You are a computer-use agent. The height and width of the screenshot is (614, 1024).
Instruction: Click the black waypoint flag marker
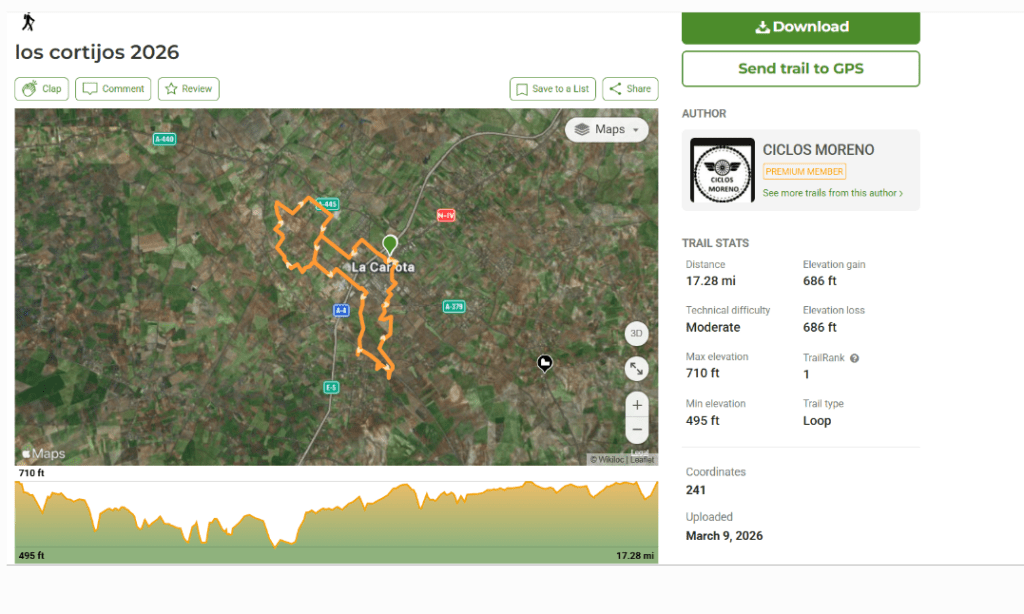tap(545, 363)
